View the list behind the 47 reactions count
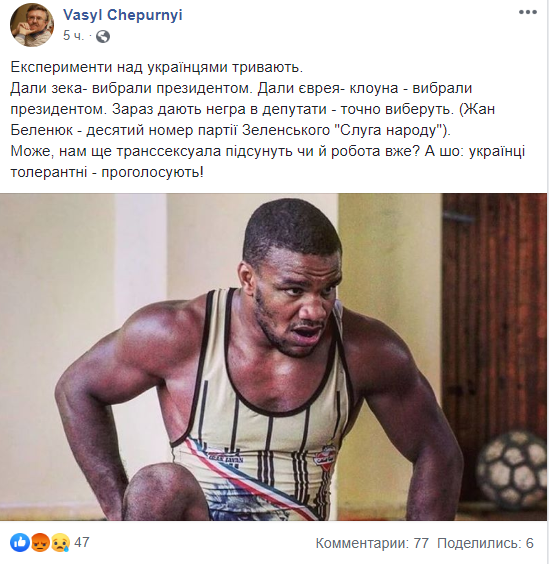 [82, 542]
